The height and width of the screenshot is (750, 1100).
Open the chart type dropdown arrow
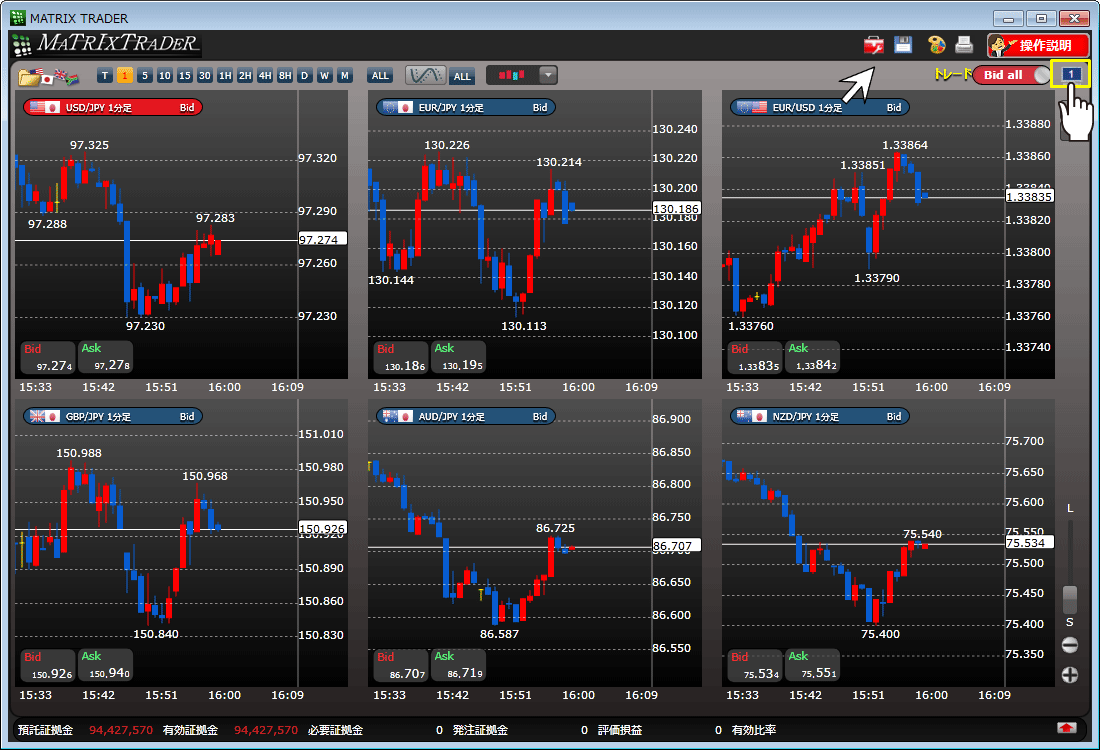click(x=549, y=75)
